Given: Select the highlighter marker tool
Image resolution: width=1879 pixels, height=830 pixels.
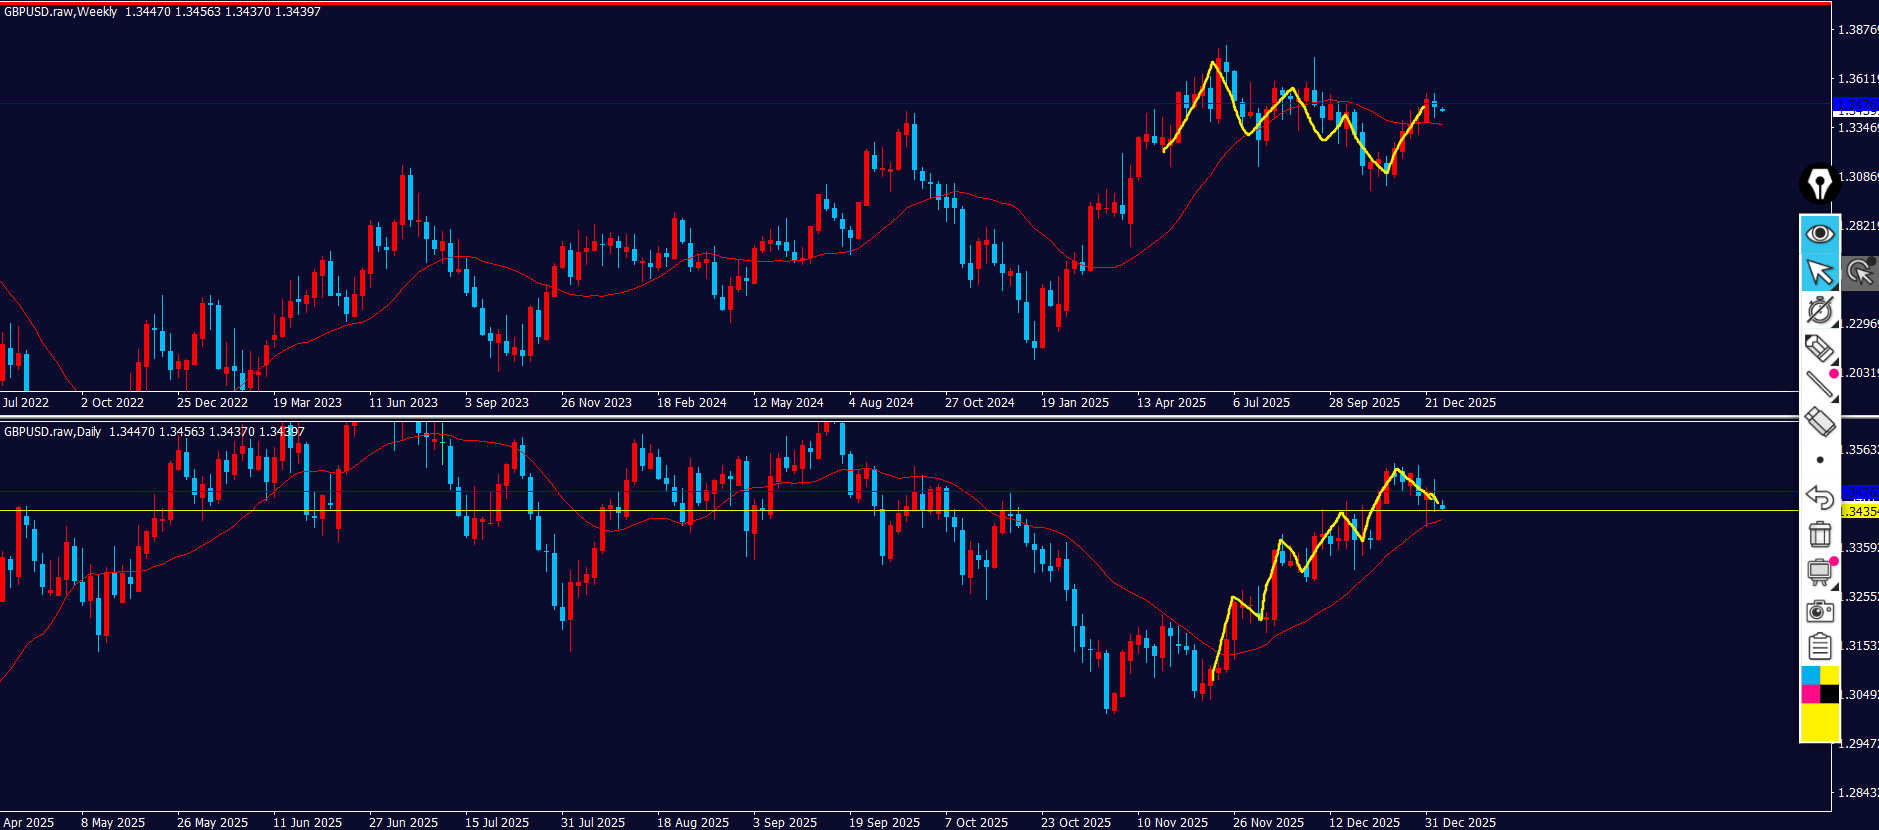Looking at the screenshot, I should click(1819, 348).
